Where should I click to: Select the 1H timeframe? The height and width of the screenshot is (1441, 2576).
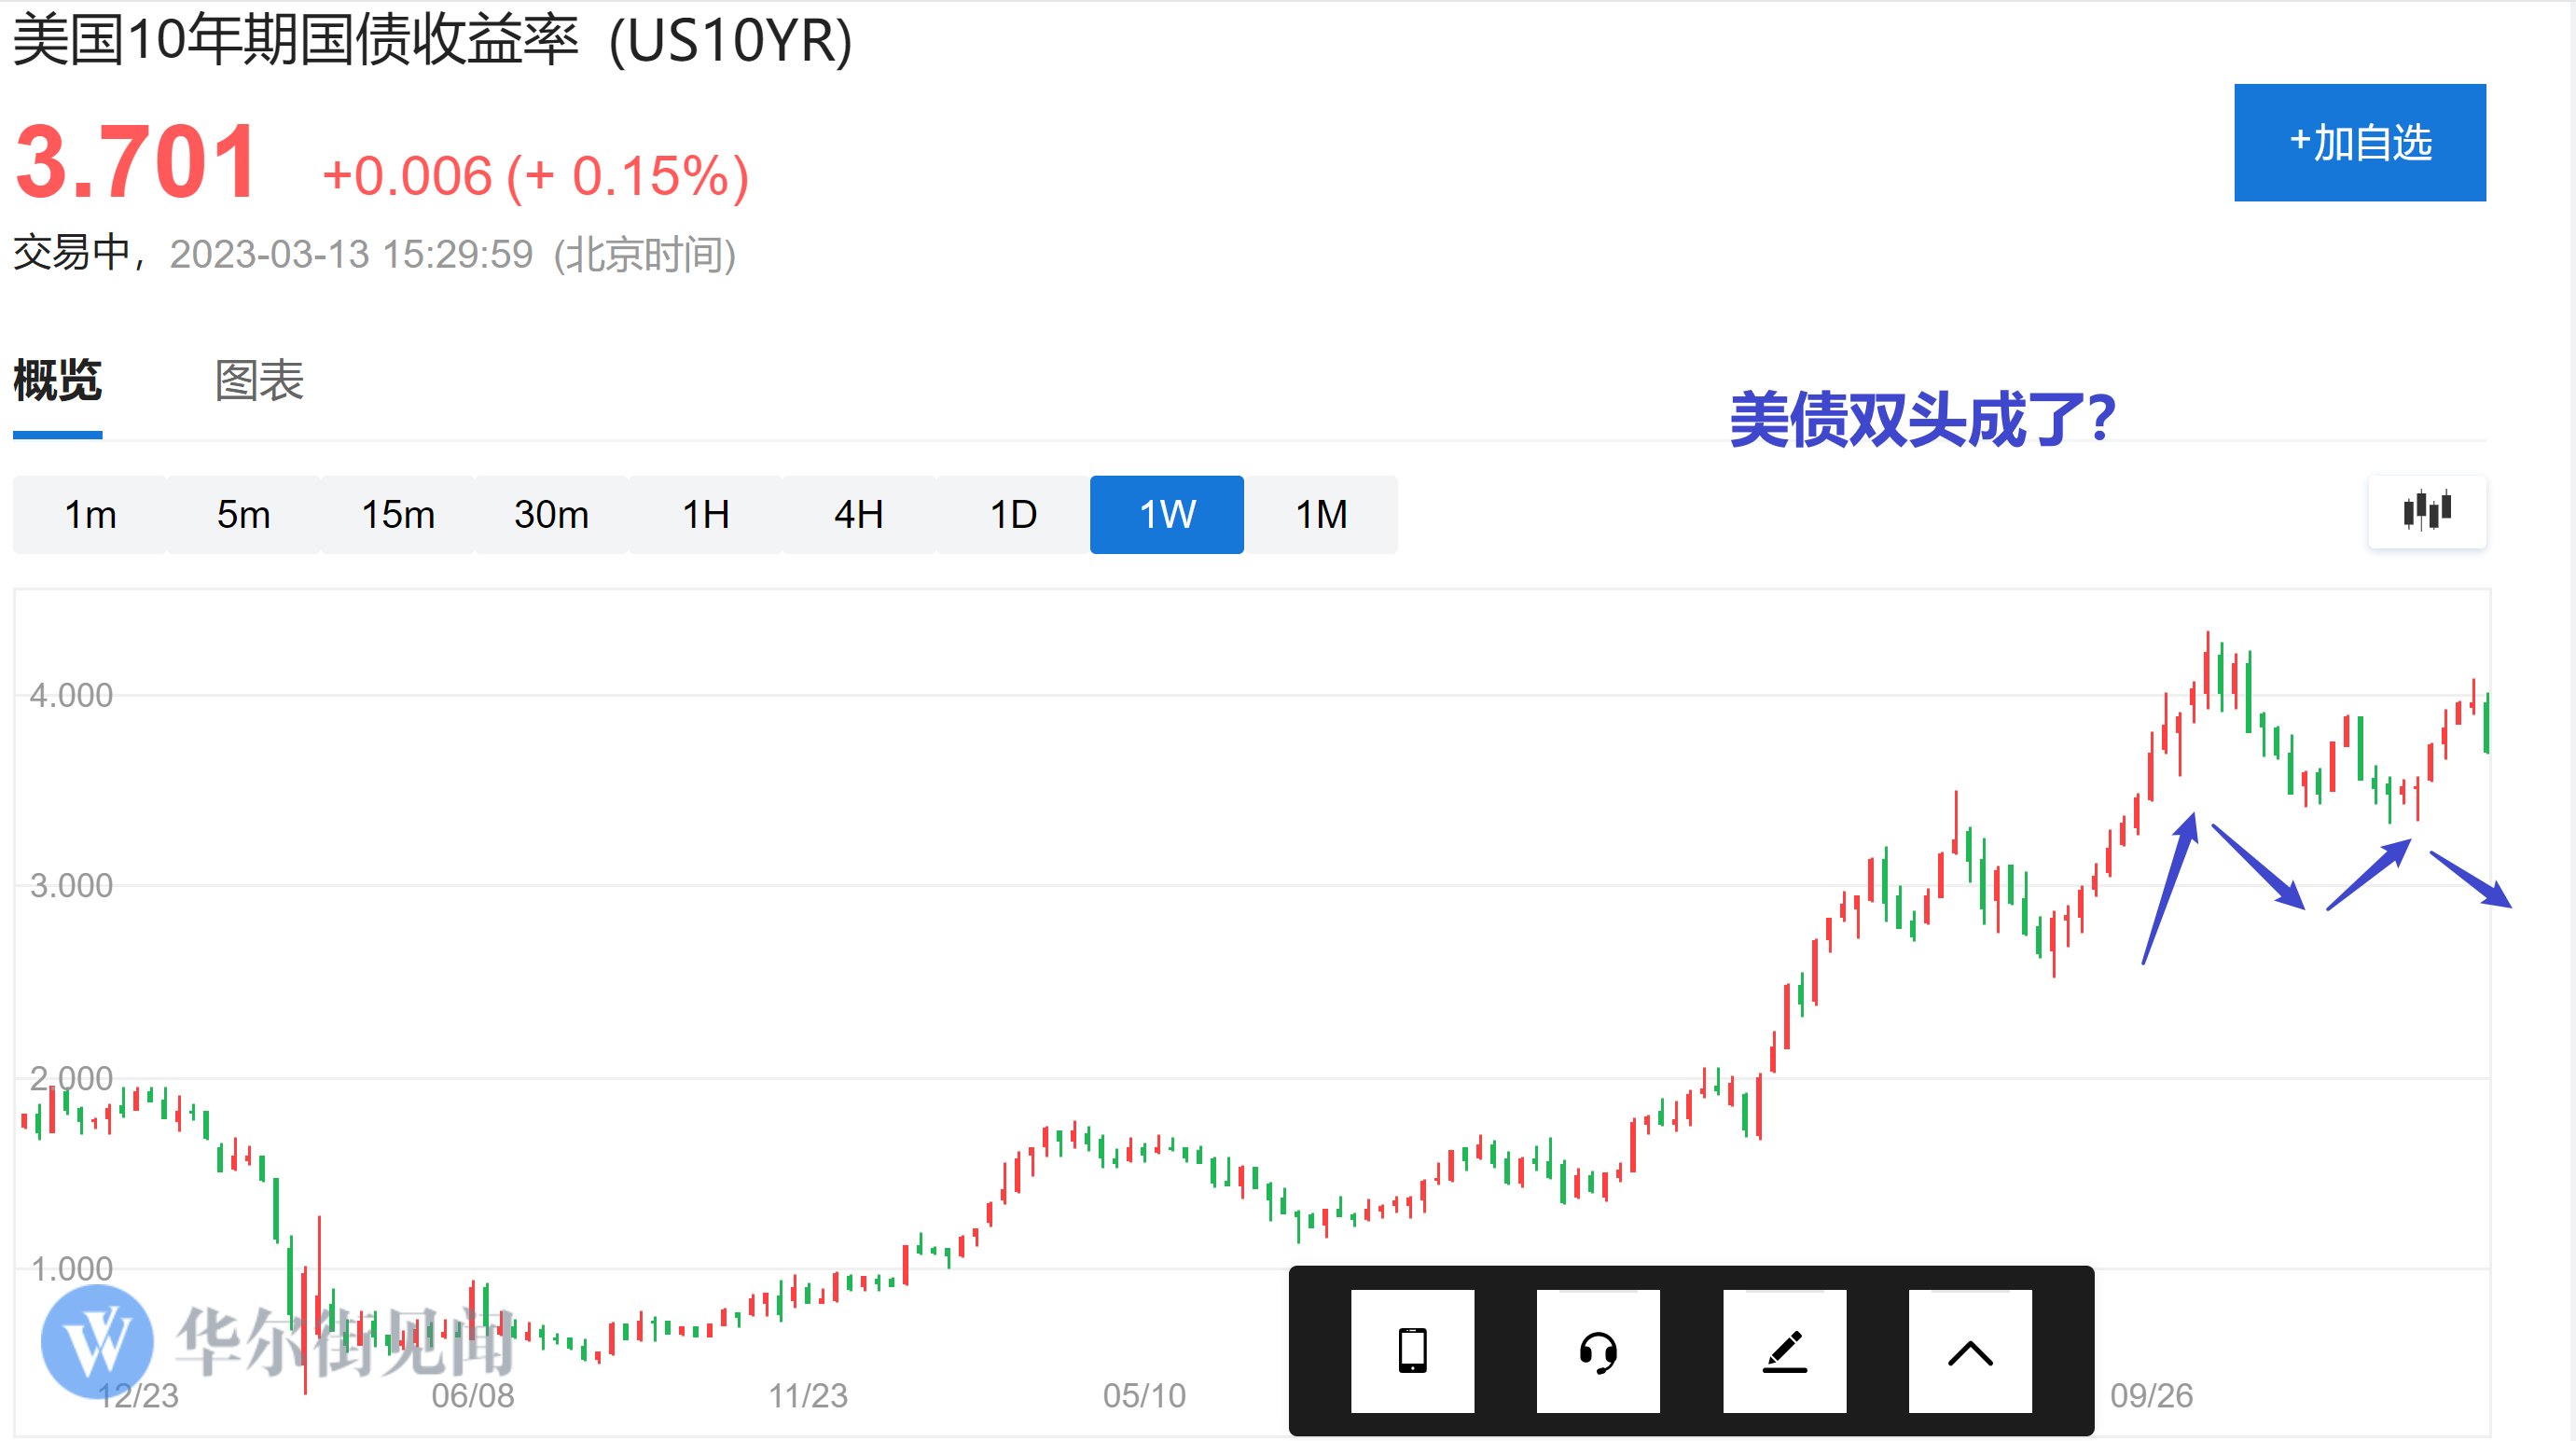[x=705, y=514]
